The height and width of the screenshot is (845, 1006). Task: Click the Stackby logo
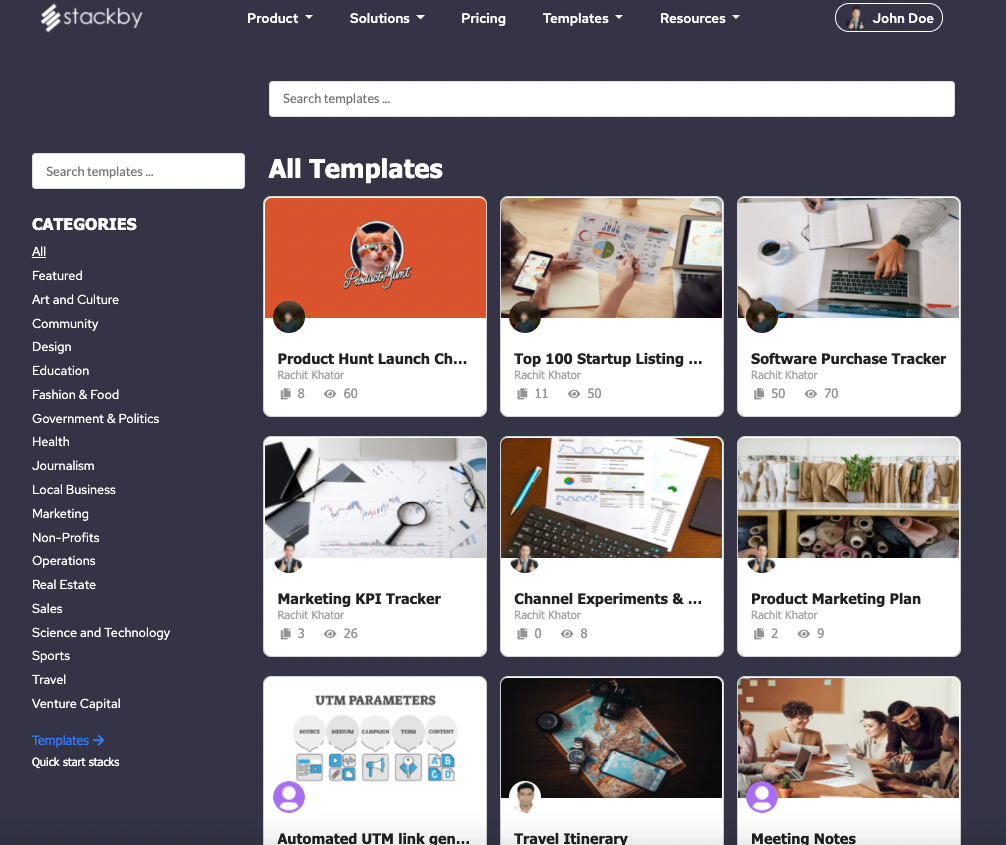click(x=91, y=17)
